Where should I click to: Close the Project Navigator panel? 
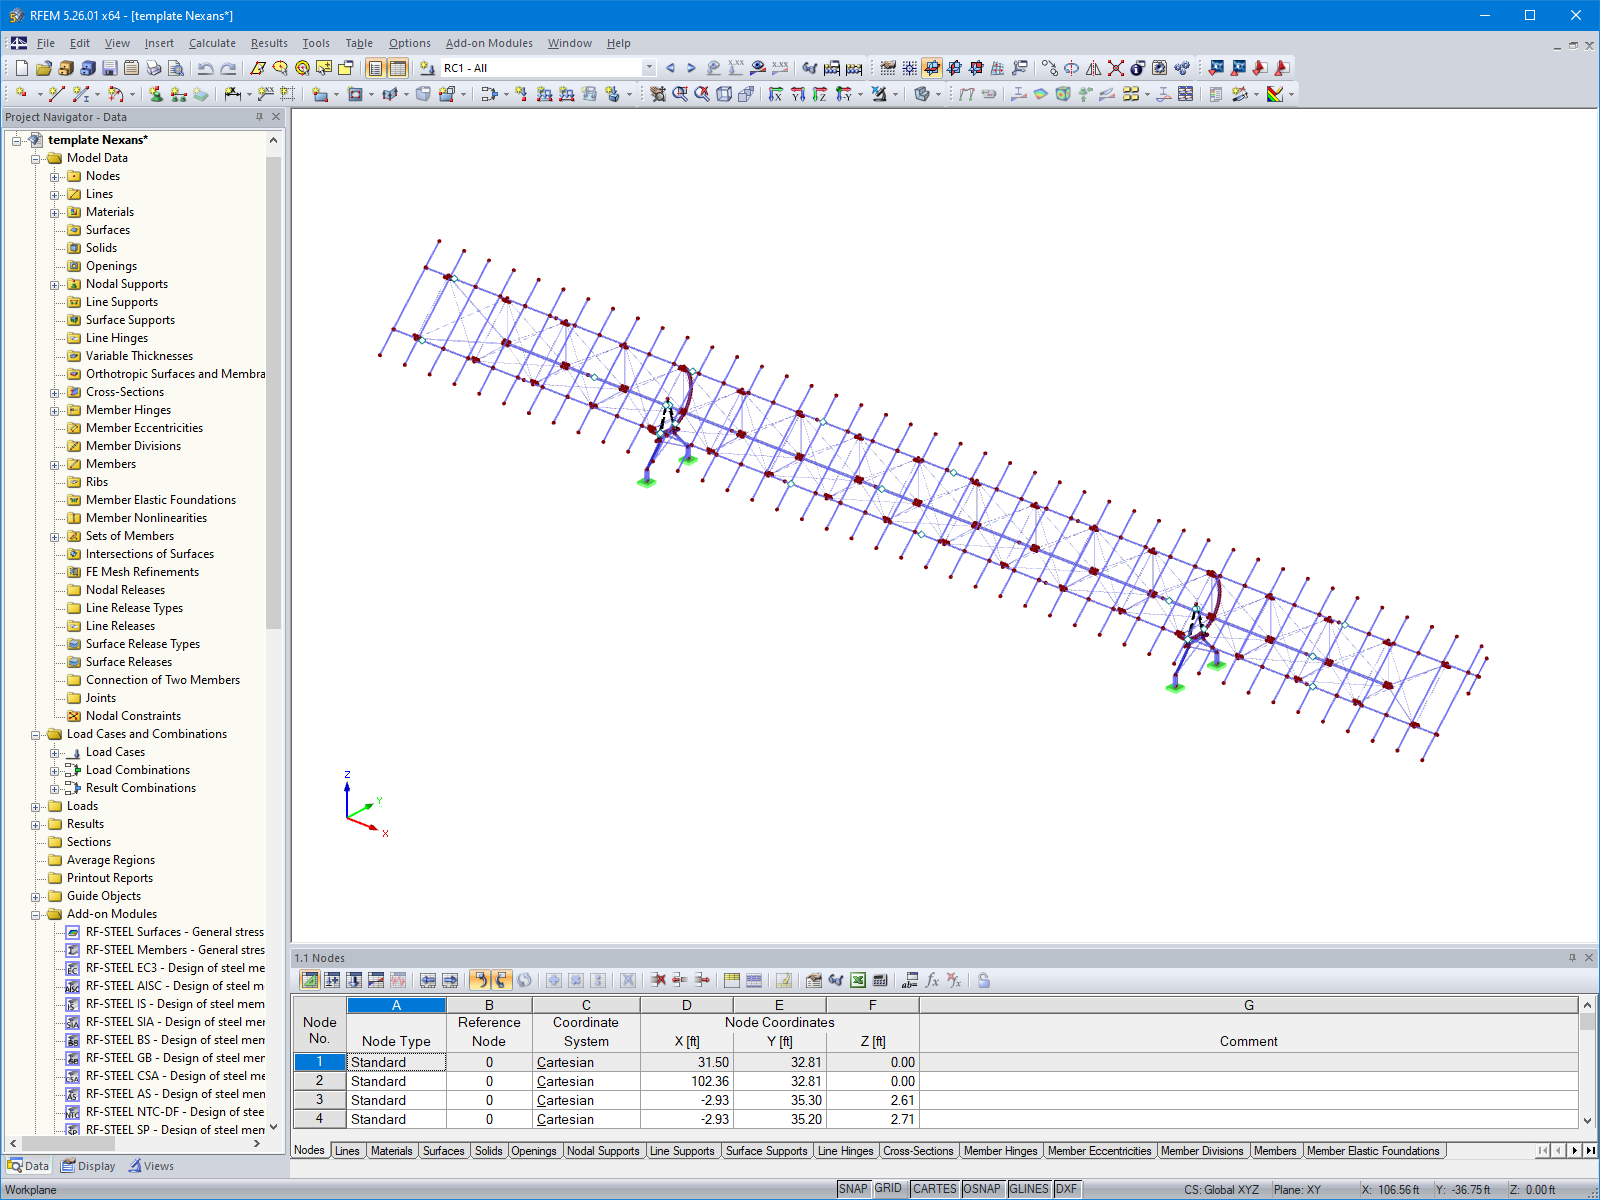276,117
